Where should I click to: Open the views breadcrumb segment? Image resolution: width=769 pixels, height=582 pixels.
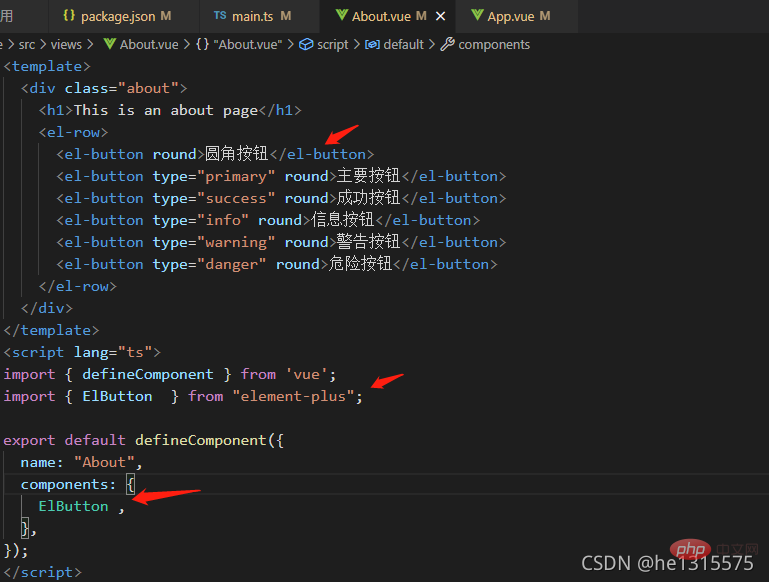point(66,45)
